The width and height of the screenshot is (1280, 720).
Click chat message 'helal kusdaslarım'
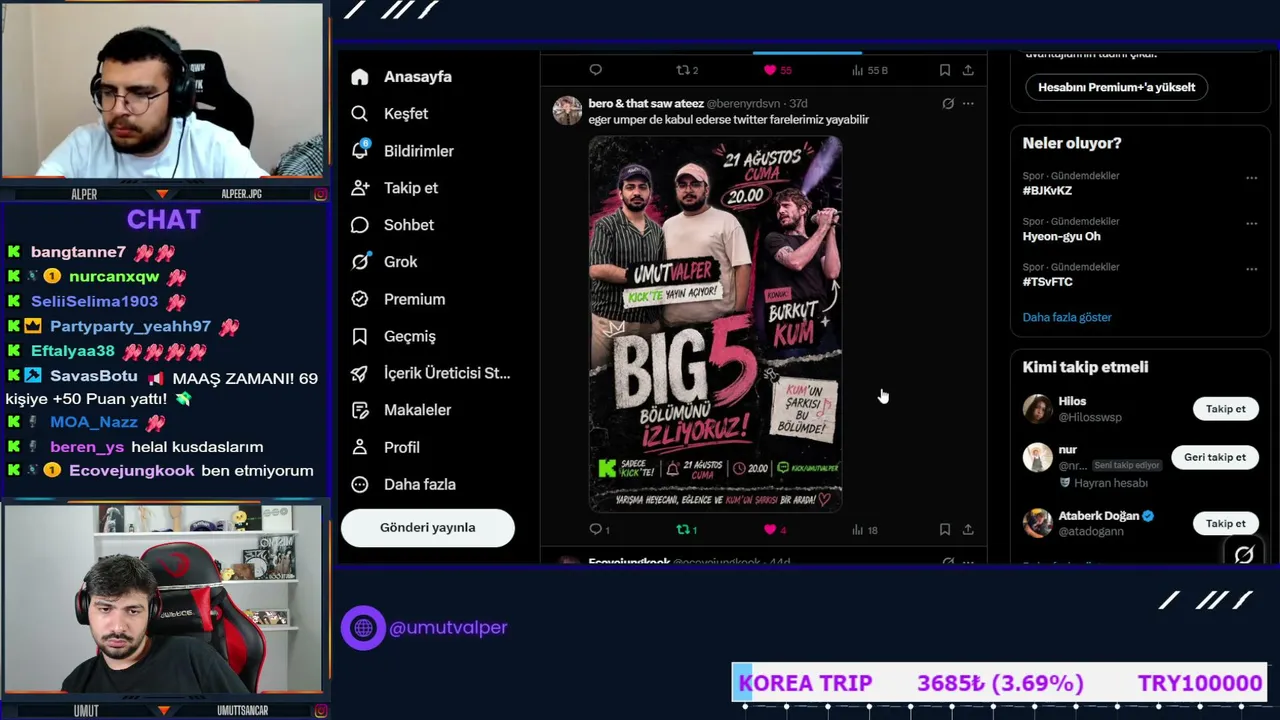(x=197, y=447)
